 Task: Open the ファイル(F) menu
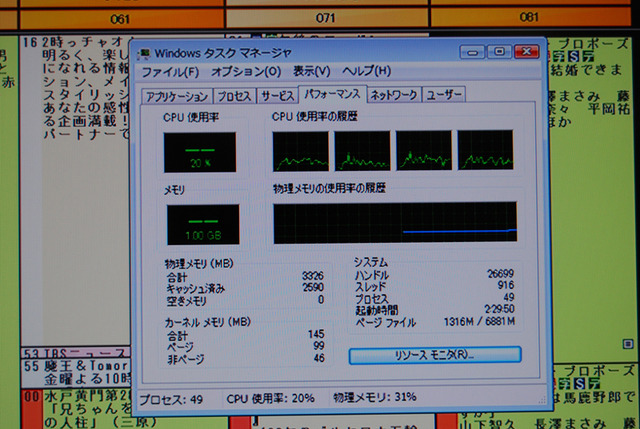click(x=170, y=72)
